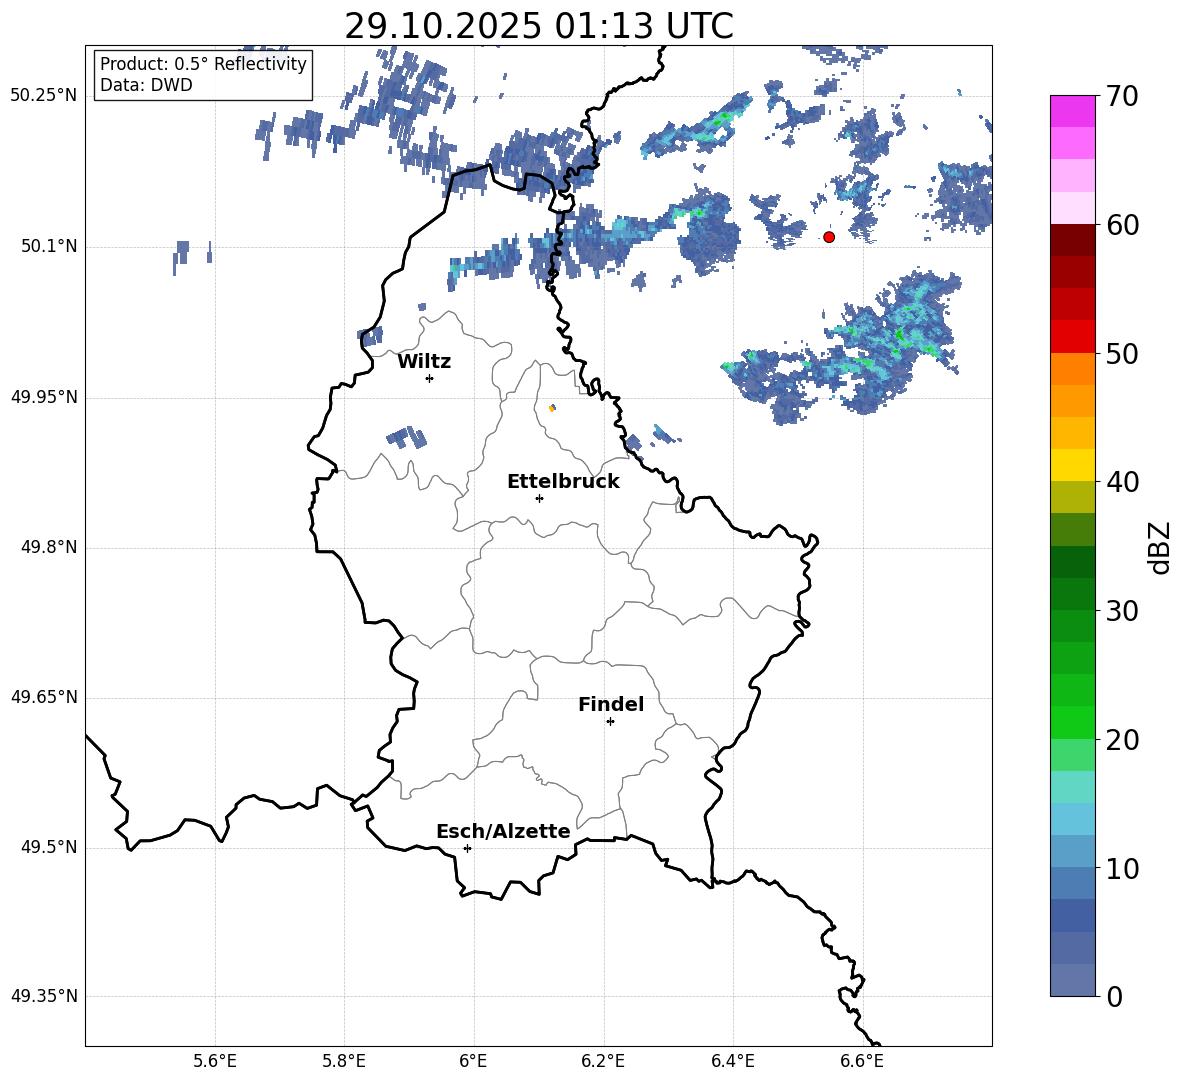Click the yellow colorbar swatch above 40
This screenshot has width=1184, height=1081.
click(1073, 465)
